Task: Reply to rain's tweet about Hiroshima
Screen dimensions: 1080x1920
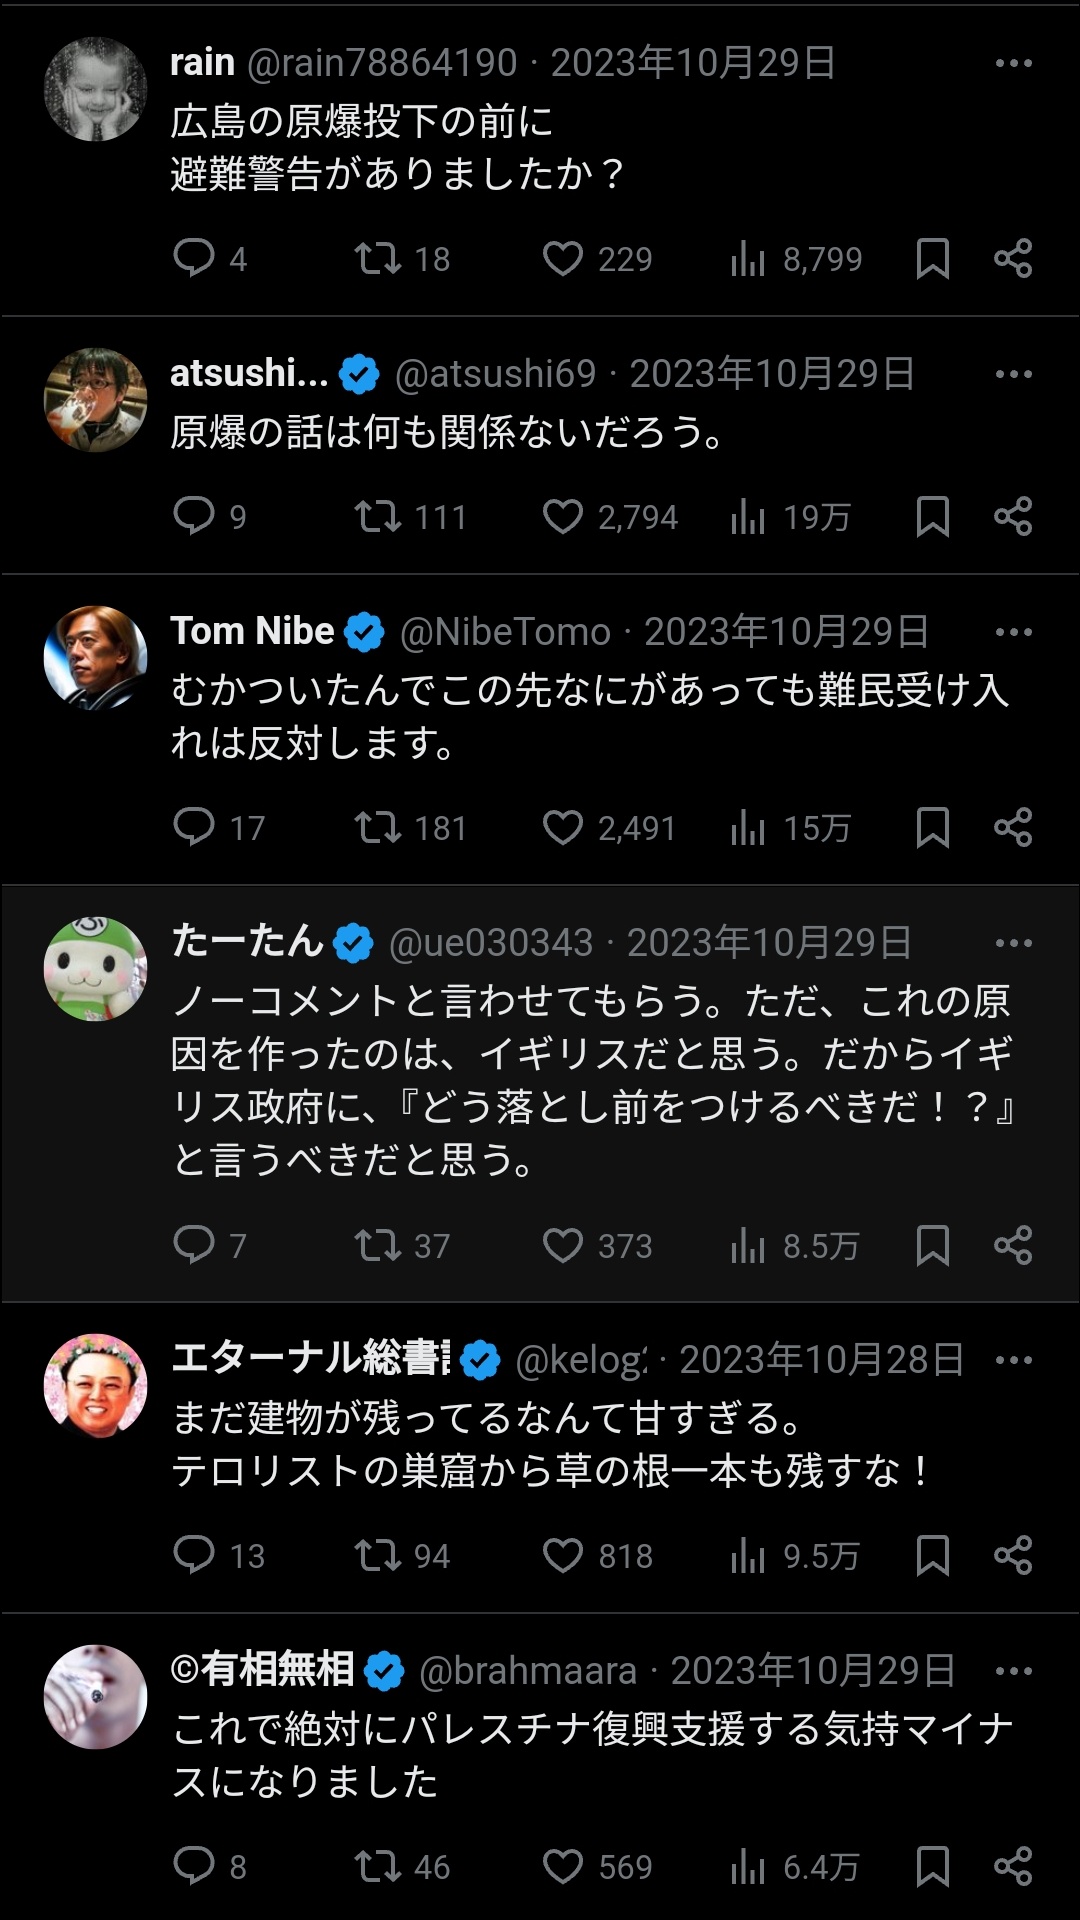Action: (x=194, y=258)
